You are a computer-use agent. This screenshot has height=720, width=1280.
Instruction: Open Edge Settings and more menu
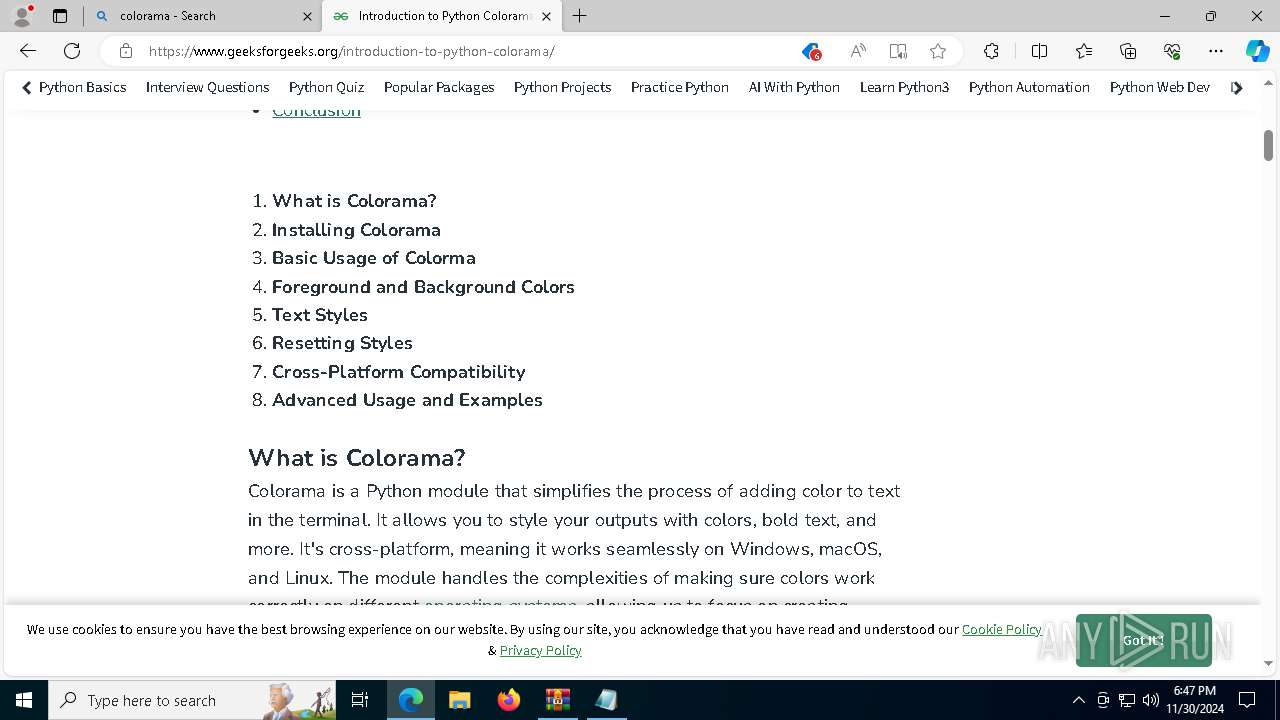[1216, 51]
